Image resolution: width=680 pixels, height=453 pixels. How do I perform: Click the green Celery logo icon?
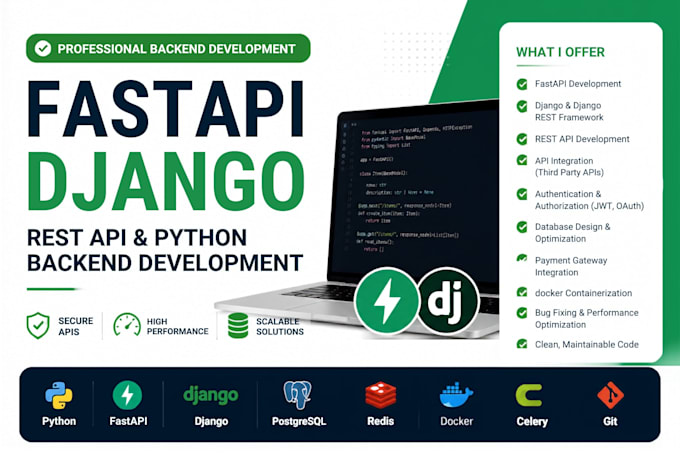pos(529,395)
